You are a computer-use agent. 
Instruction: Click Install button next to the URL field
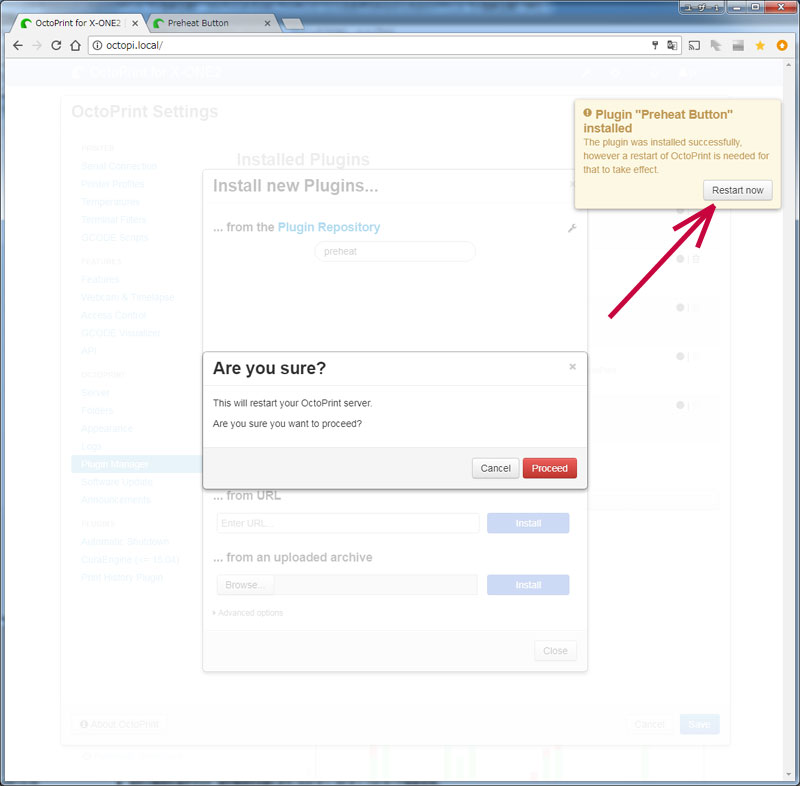click(528, 523)
